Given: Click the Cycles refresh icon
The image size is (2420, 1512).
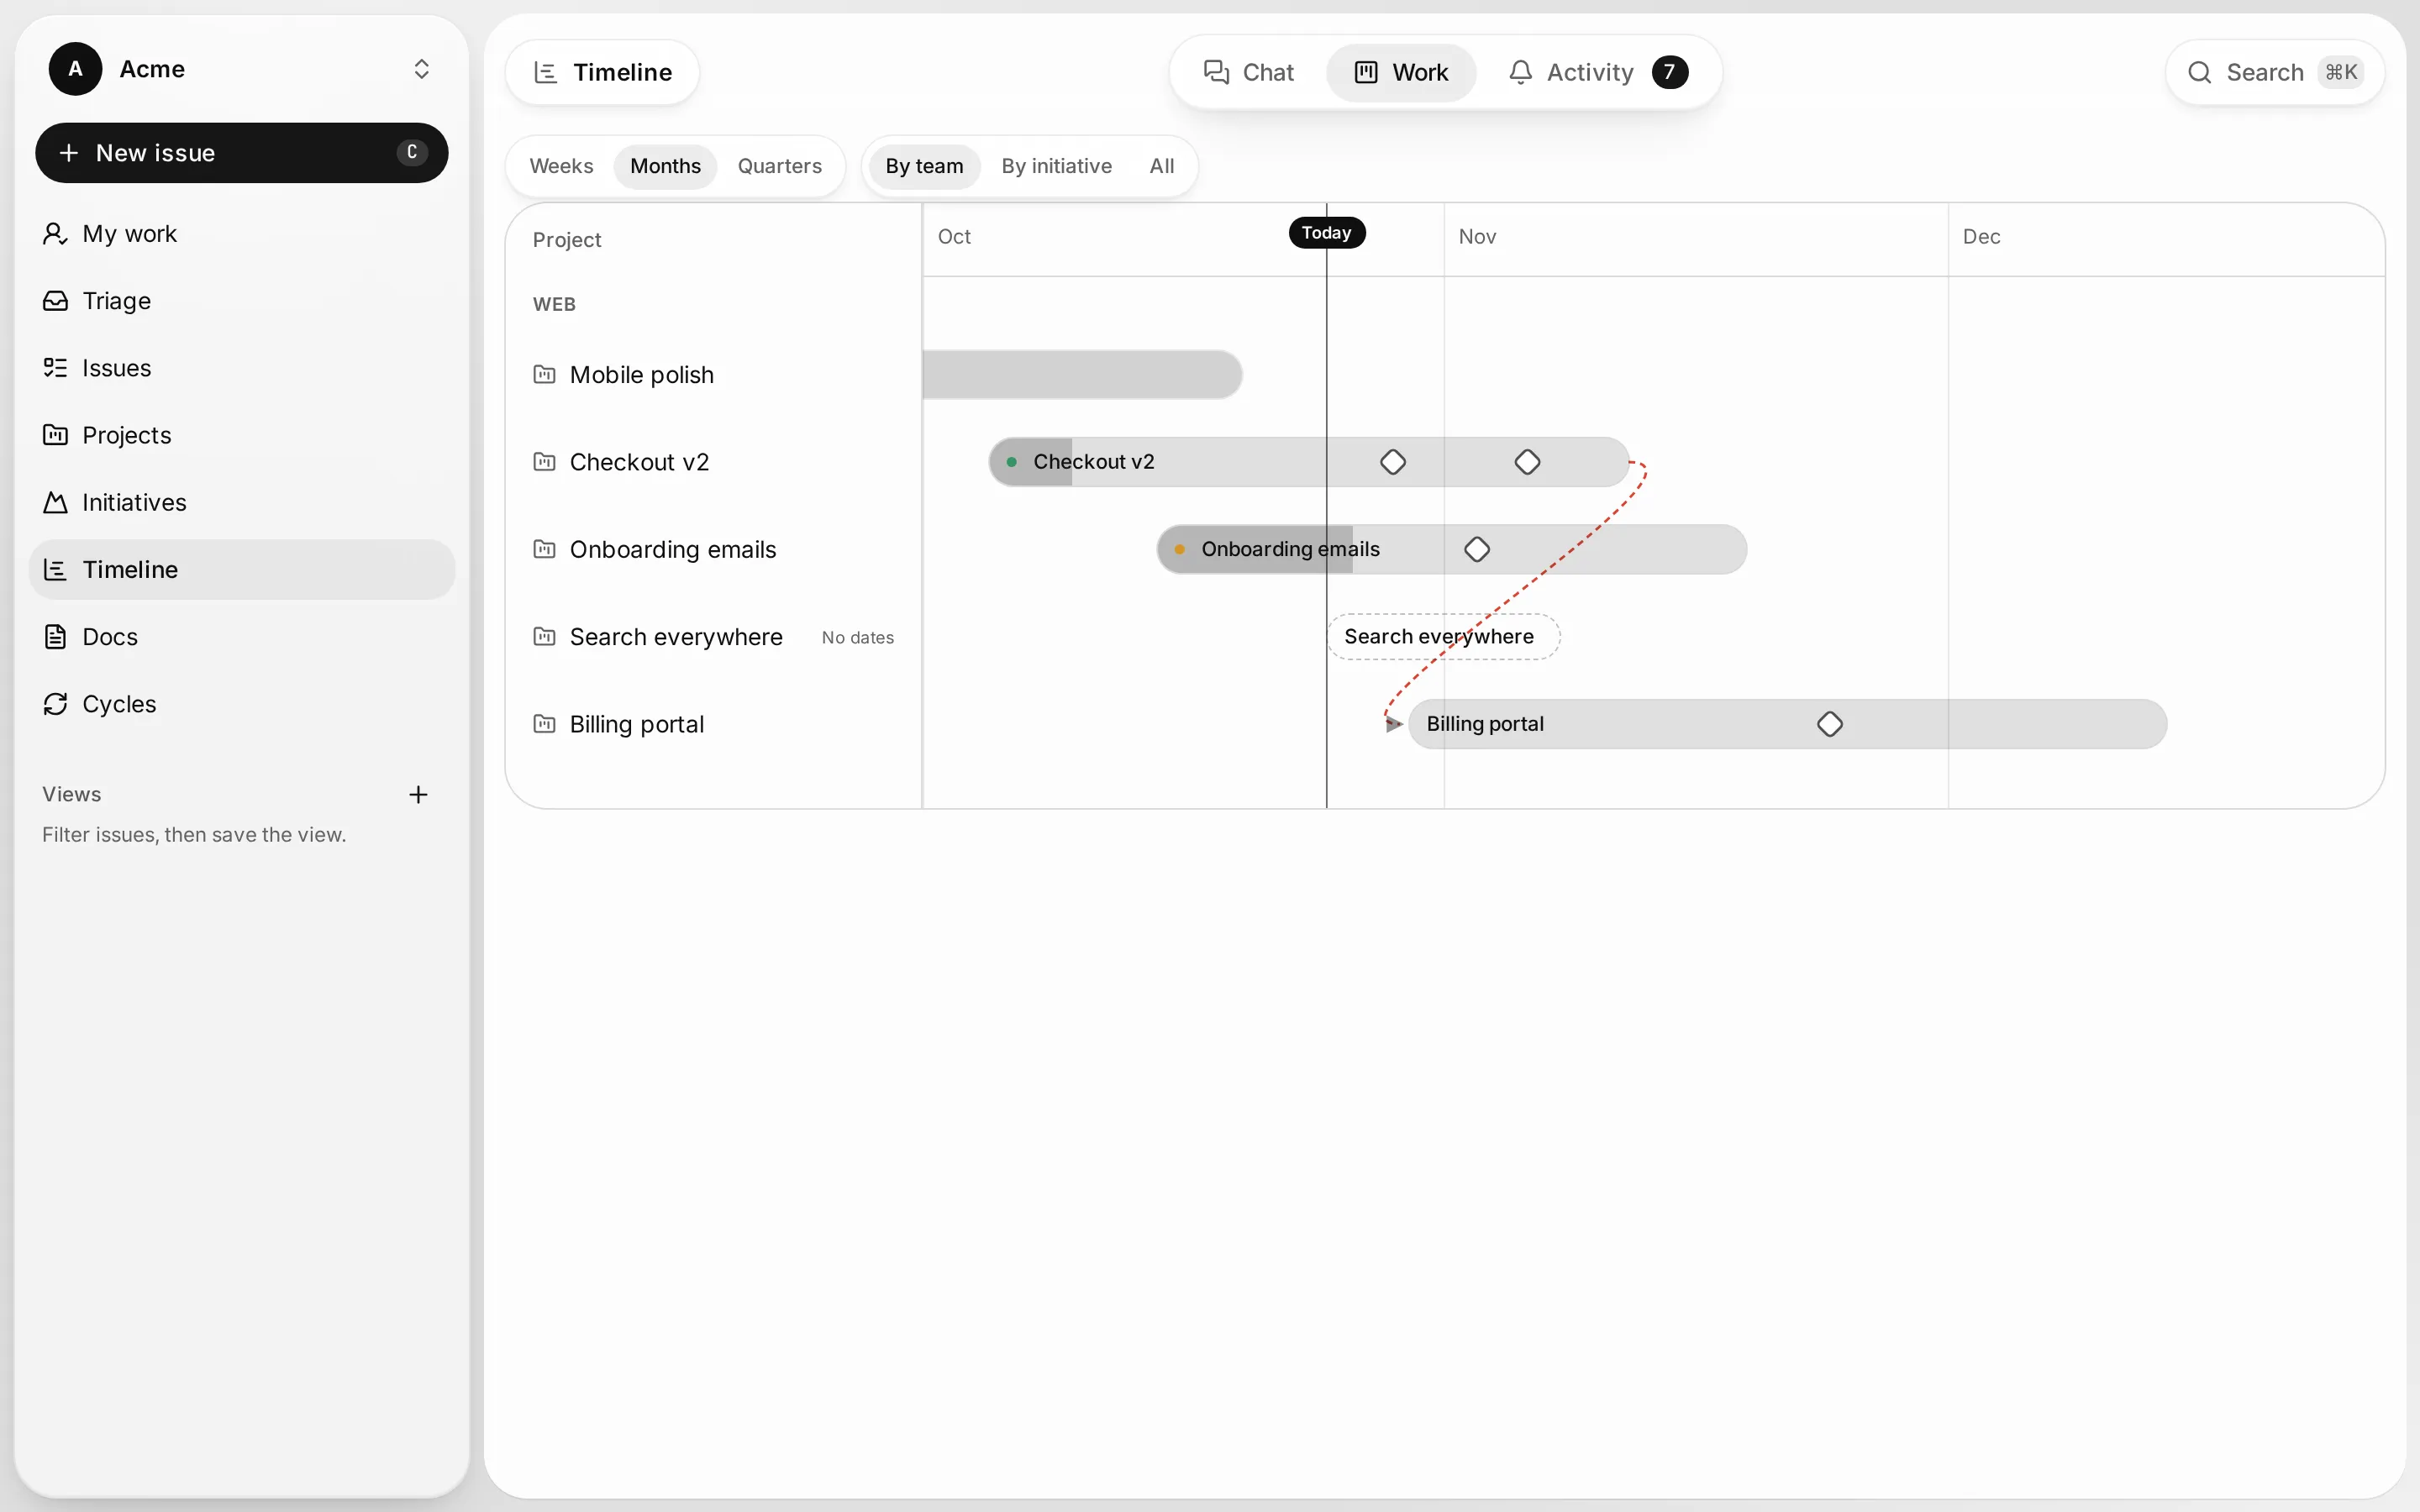Looking at the screenshot, I should point(55,704).
